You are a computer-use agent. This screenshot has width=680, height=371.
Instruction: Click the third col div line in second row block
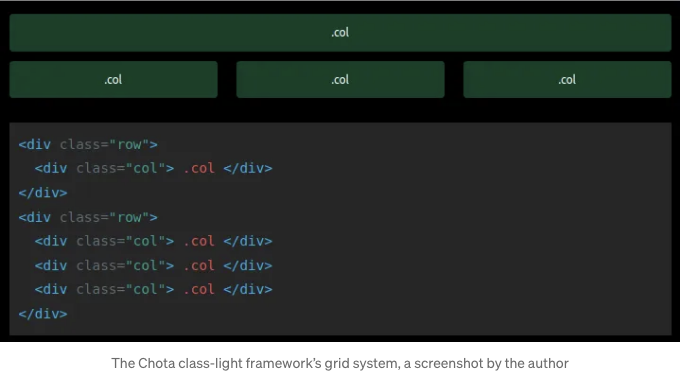pyautogui.click(x=154, y=289)
